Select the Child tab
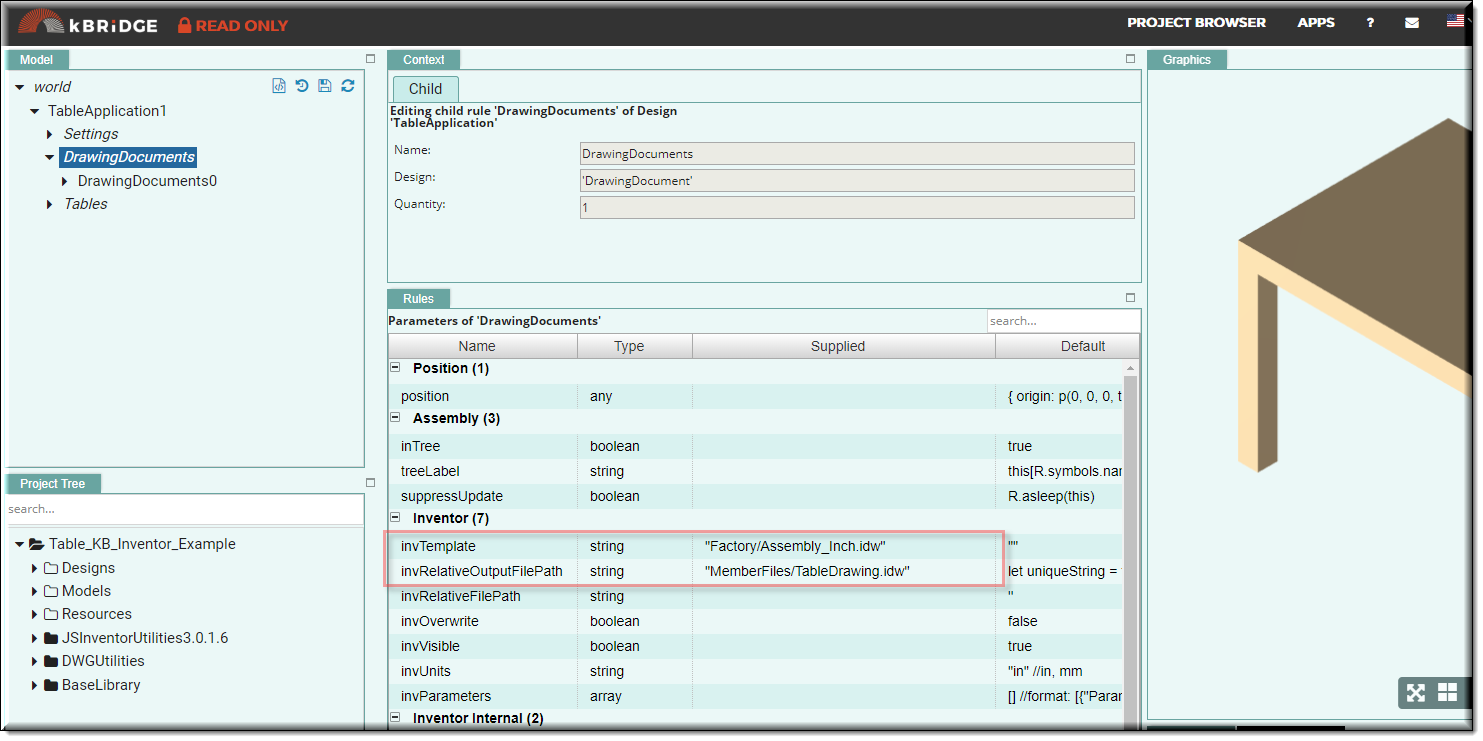 [x=425, y=89]
